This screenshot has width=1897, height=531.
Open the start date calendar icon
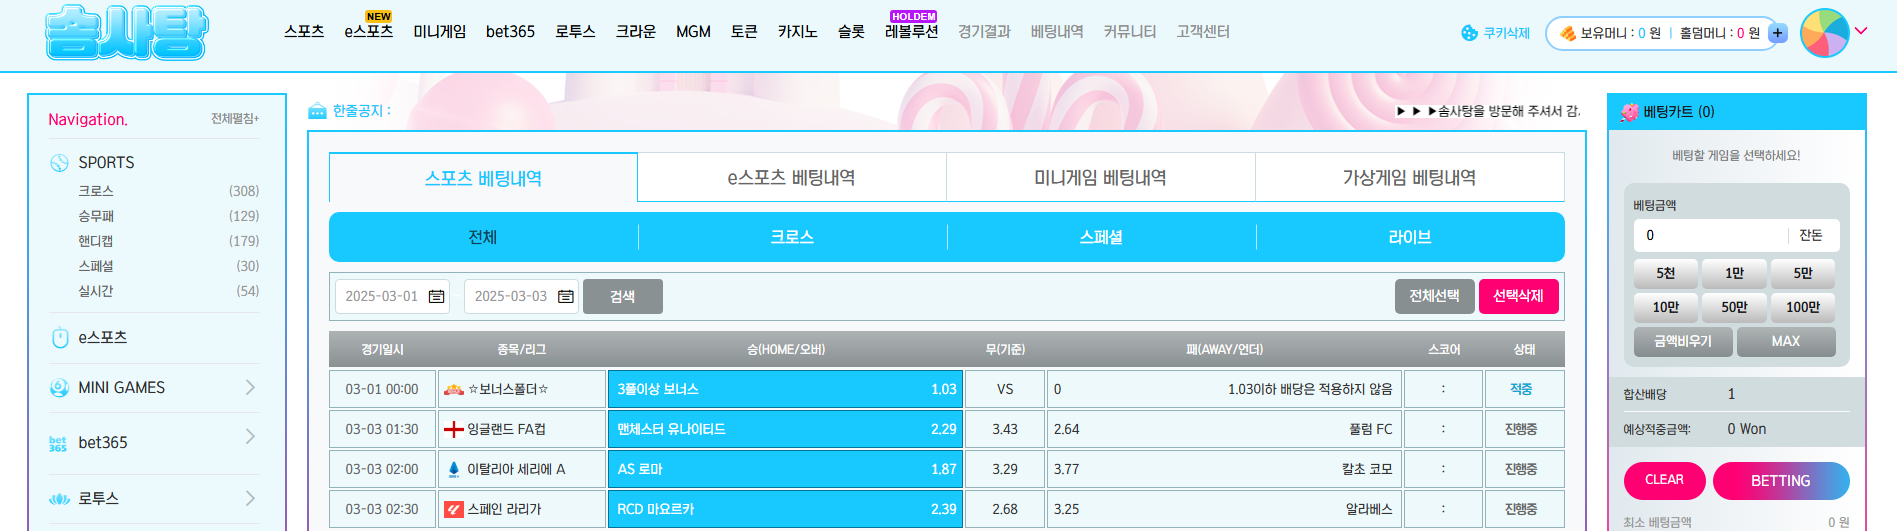pos(436,297)
